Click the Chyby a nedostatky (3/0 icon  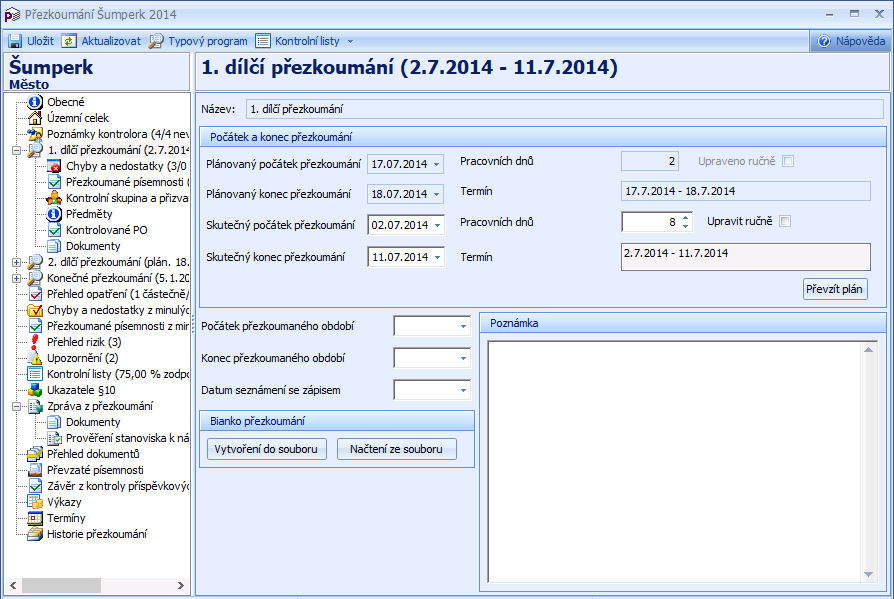coord(54,166)
